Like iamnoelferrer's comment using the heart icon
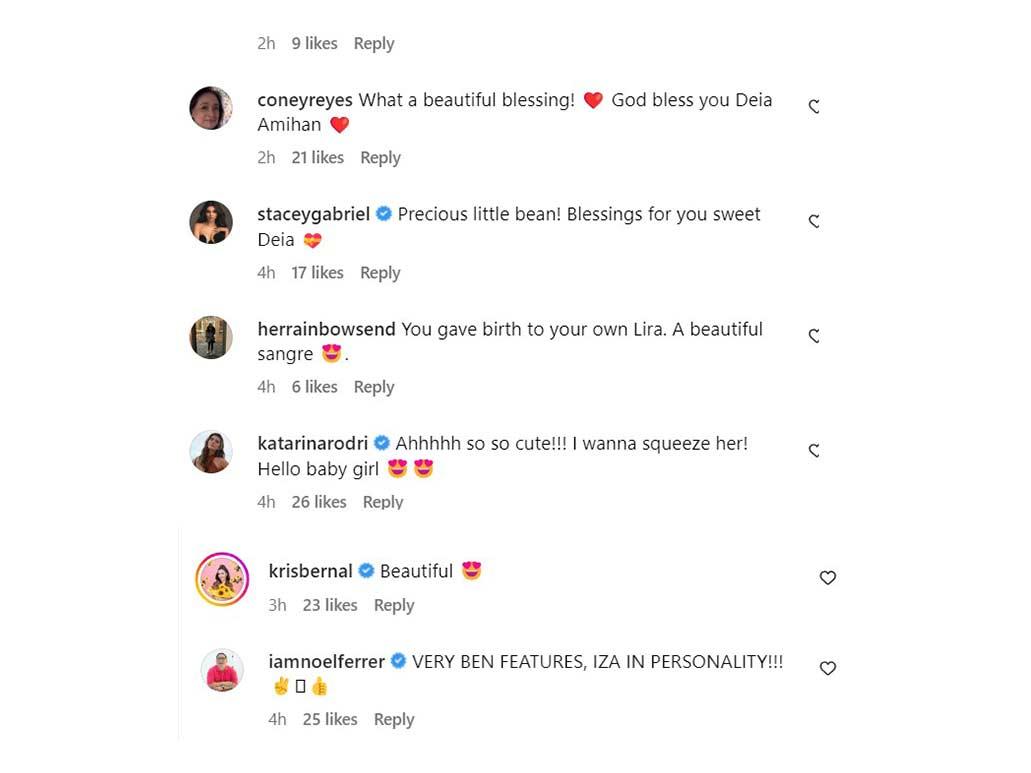1031x773 pixels. [x=827, y=668]
